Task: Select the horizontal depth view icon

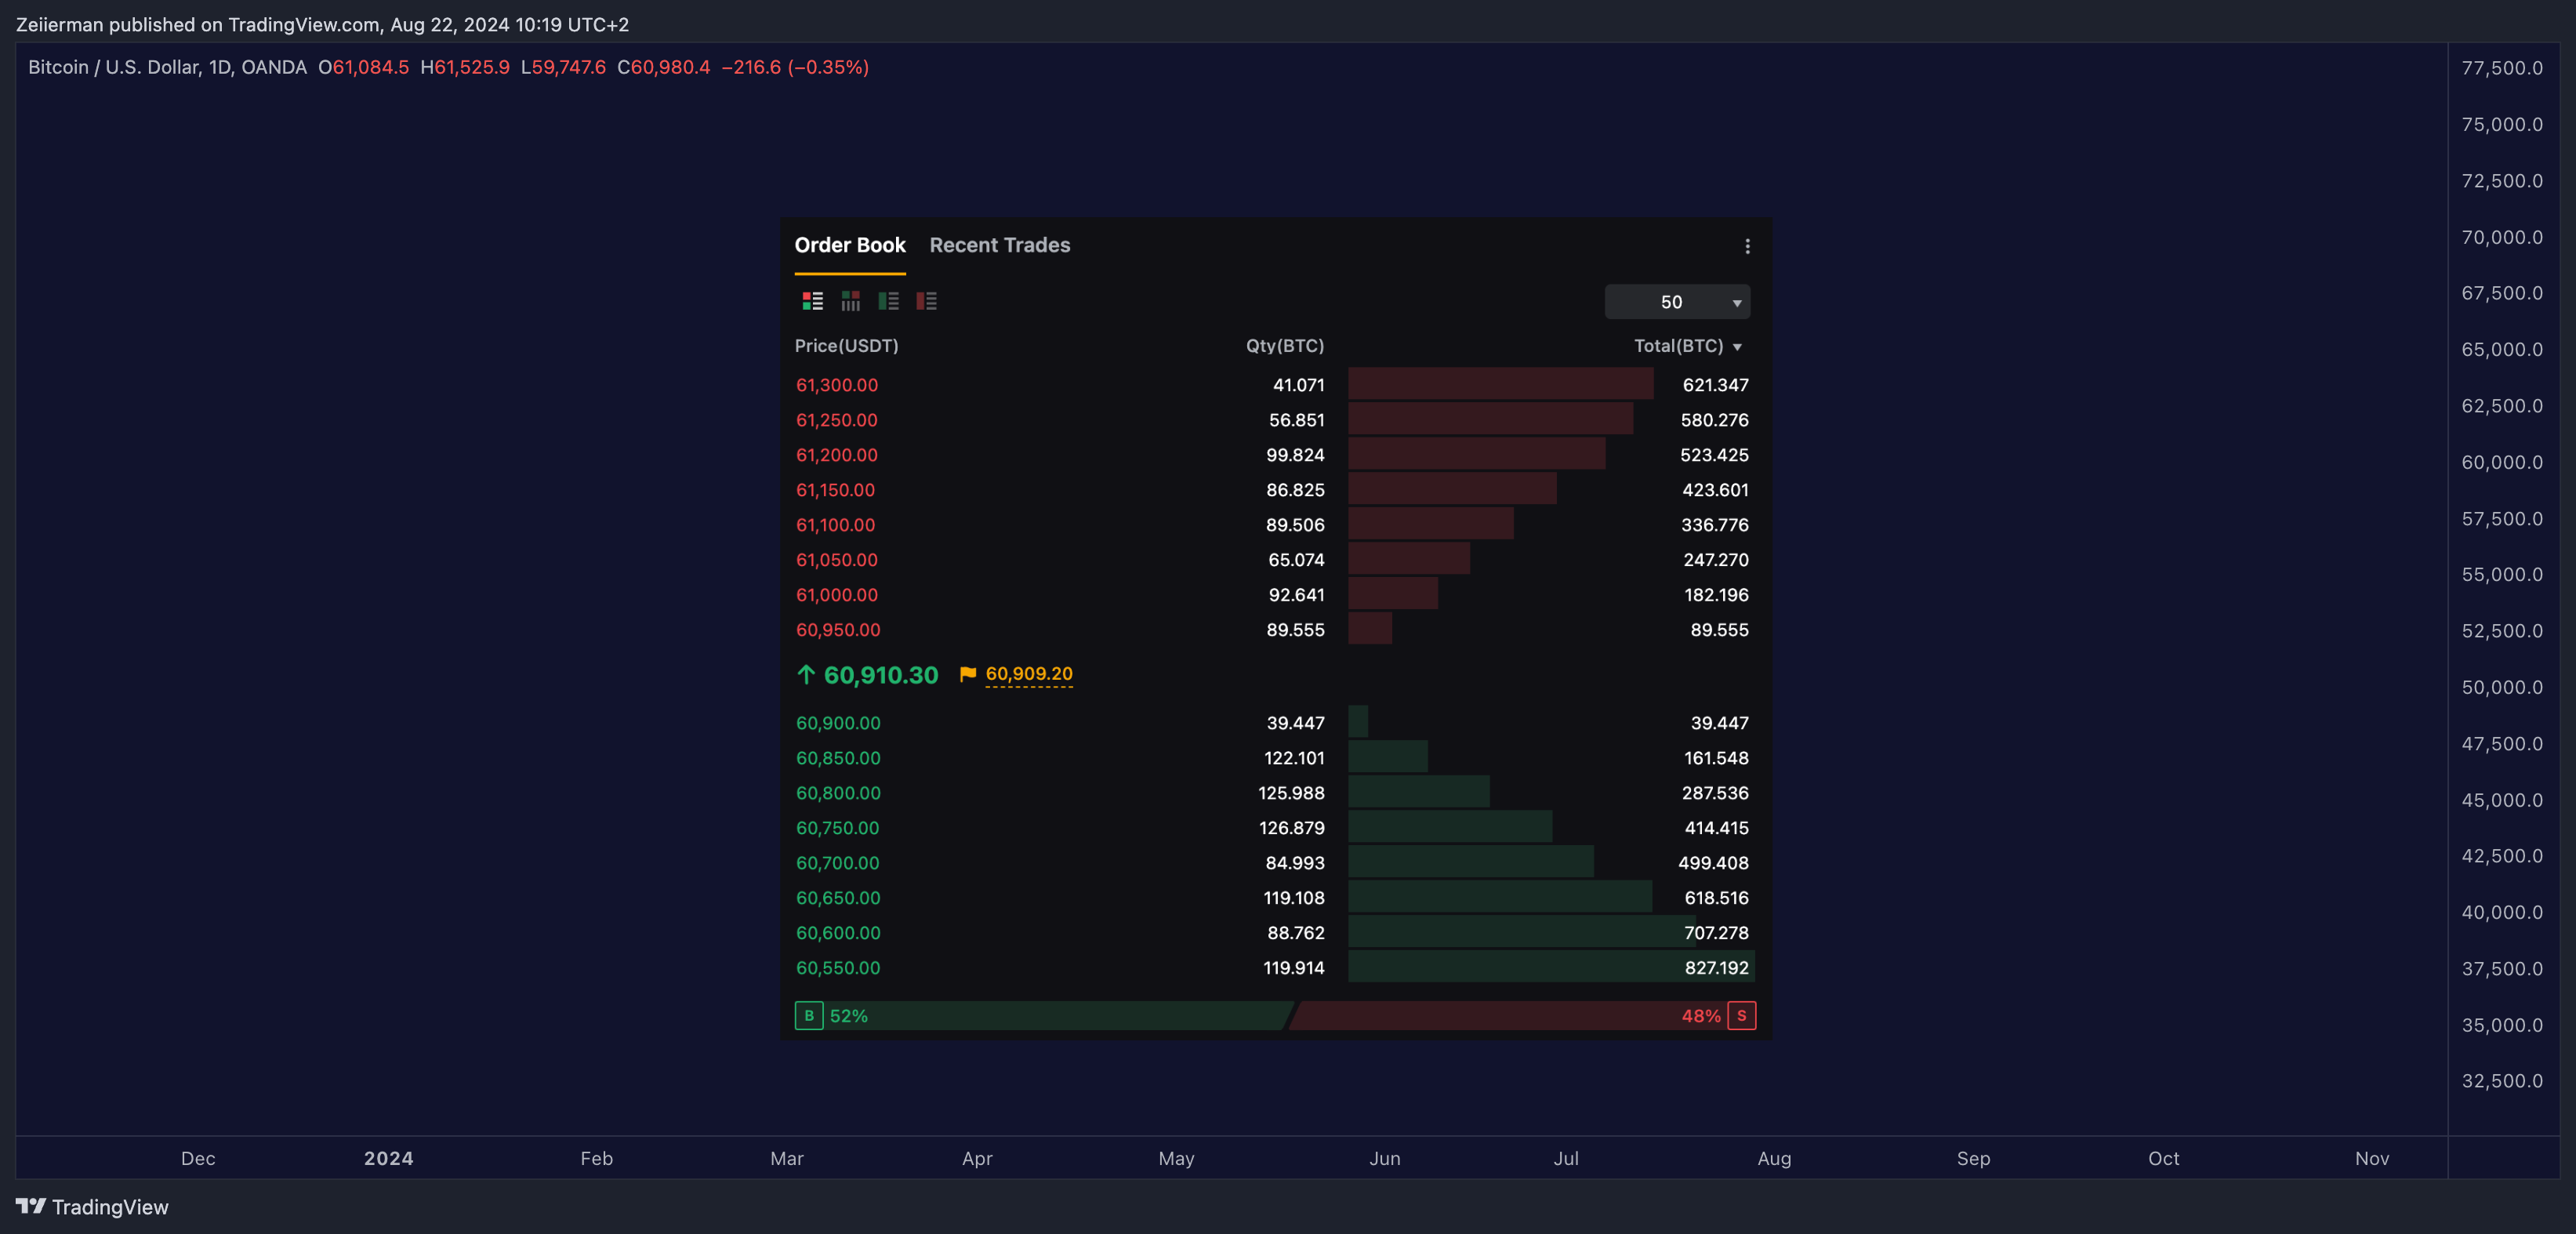Action: coord(850,301)
